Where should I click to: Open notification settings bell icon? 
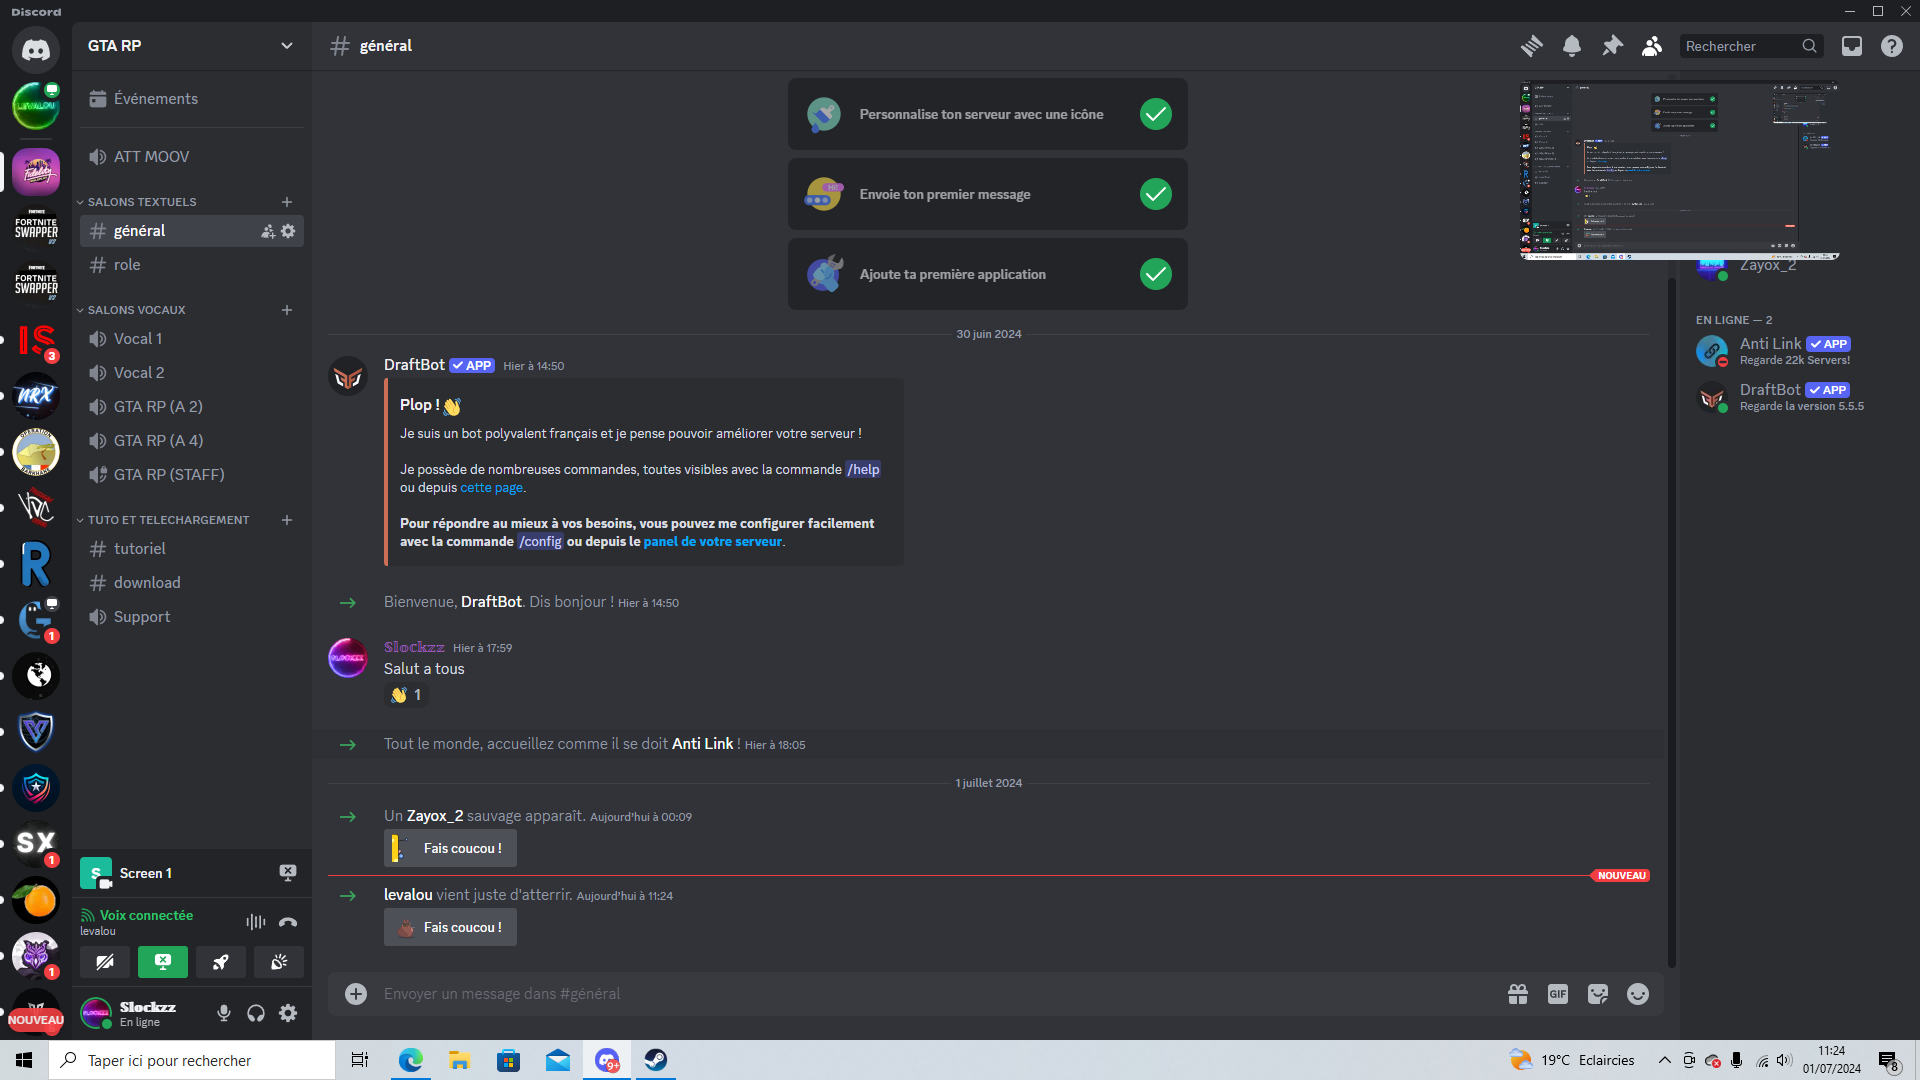1572,46
